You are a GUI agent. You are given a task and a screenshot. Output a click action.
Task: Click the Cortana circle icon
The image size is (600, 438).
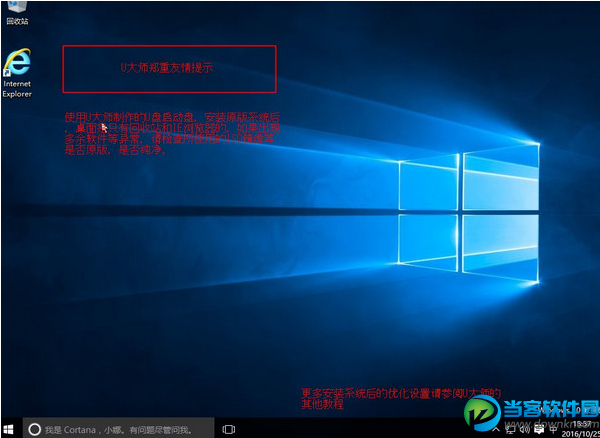[x=34, y=429]
